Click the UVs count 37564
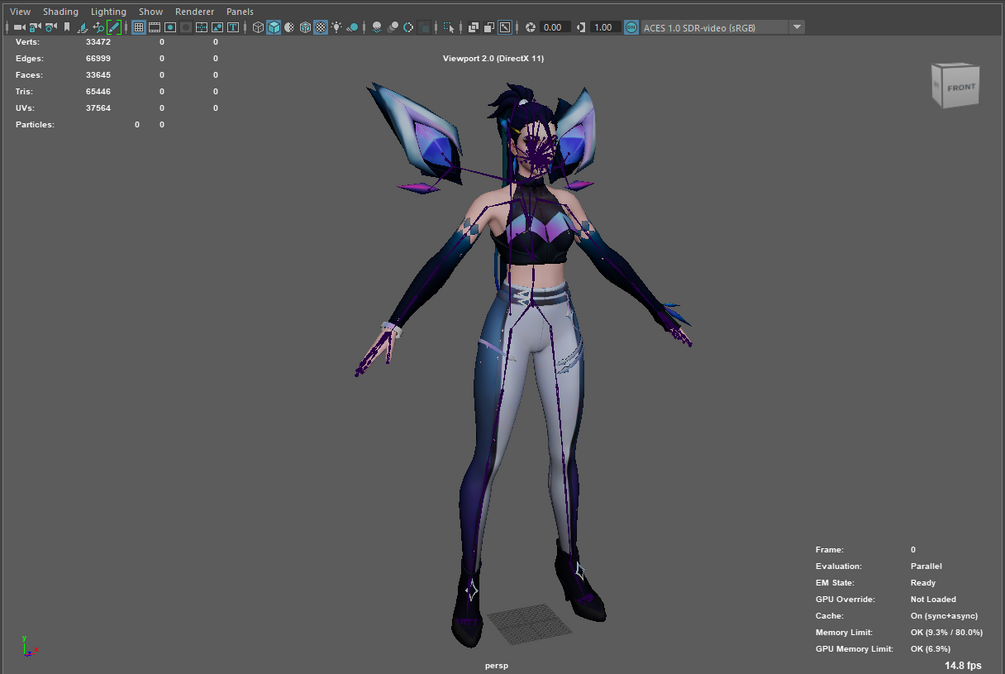This screenshot has height=674, width=1005. pos(98,108)
